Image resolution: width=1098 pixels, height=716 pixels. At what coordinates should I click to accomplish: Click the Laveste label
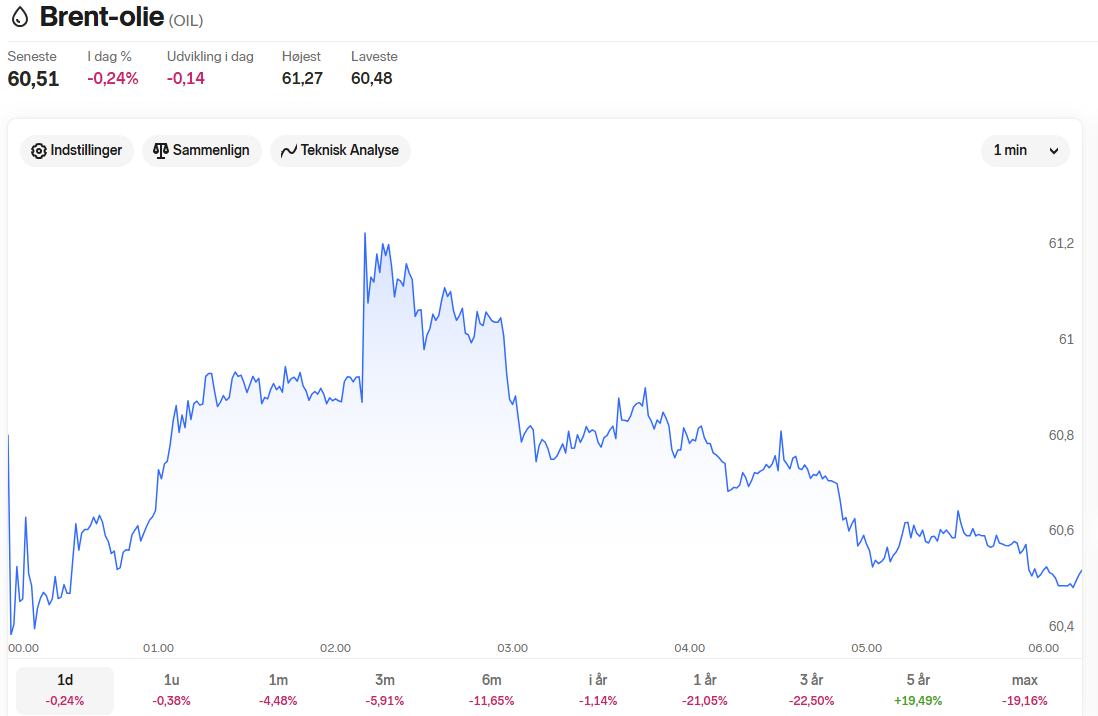point(375,56)
